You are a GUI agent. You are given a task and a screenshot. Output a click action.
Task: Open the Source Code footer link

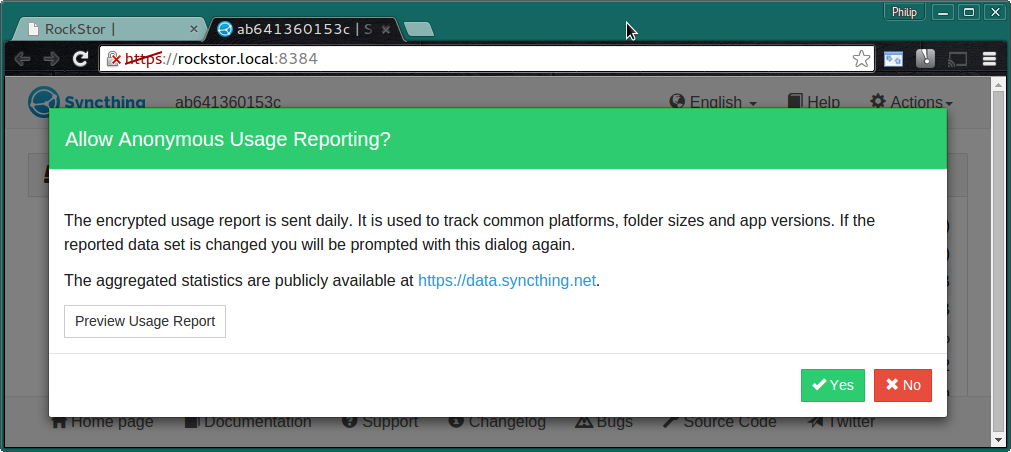point(720,422)
